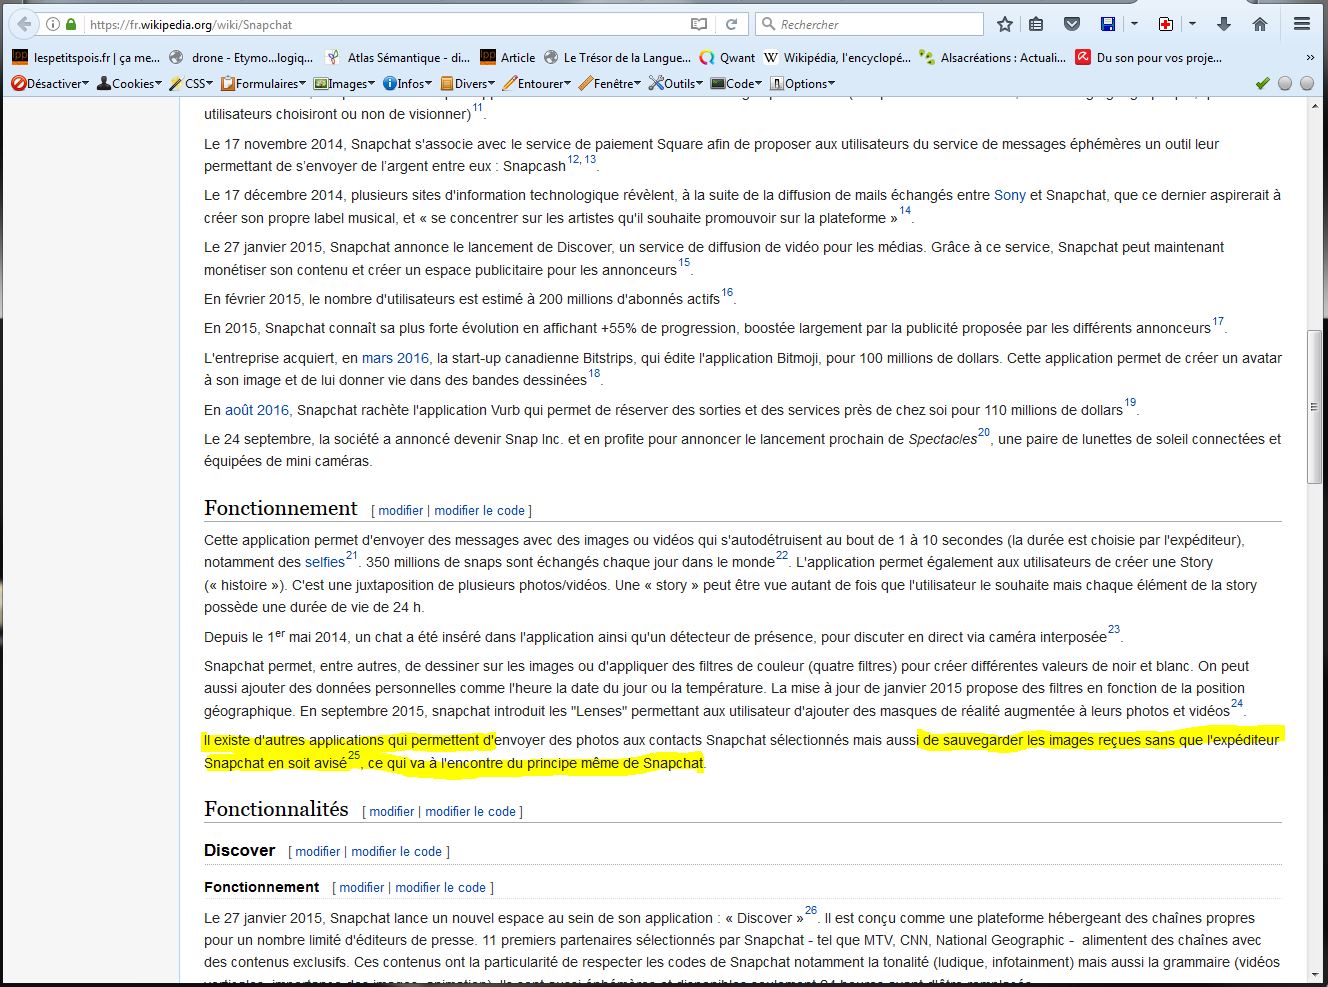This screenshot has width=1328, height=987.
Task: Go to the Firefox home page
Action: click(1260, 24)
